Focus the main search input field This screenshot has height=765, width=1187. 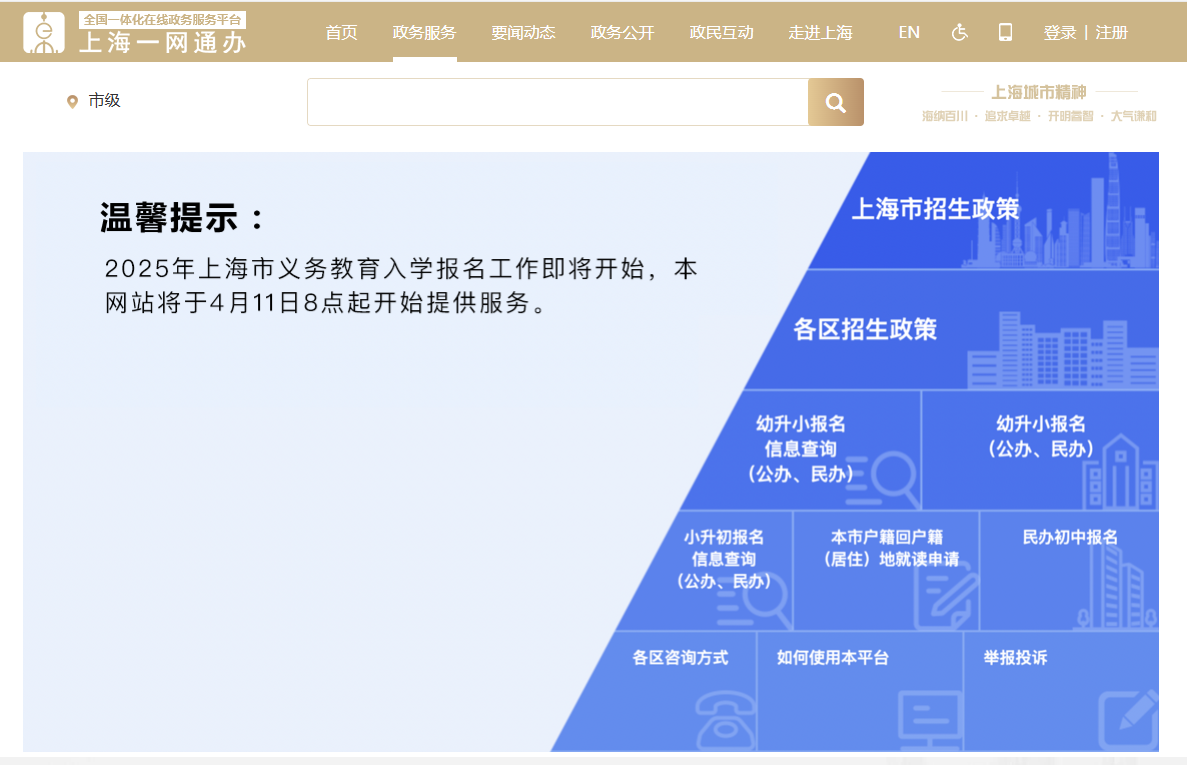(x=557, y=102)
